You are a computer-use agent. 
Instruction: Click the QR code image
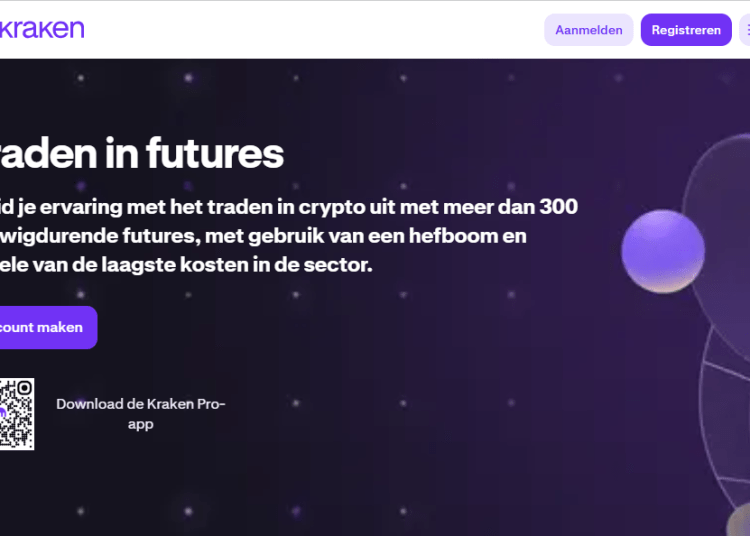tap(16, 414)
